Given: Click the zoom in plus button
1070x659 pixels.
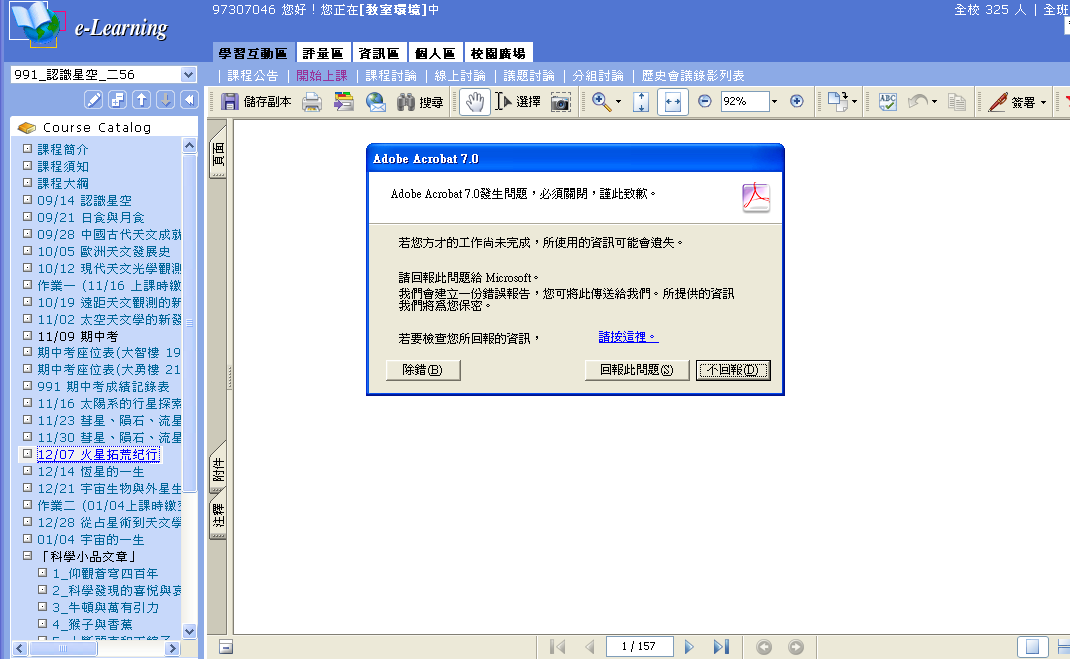Looking at the screenshot, I should [x=796, y=101].
